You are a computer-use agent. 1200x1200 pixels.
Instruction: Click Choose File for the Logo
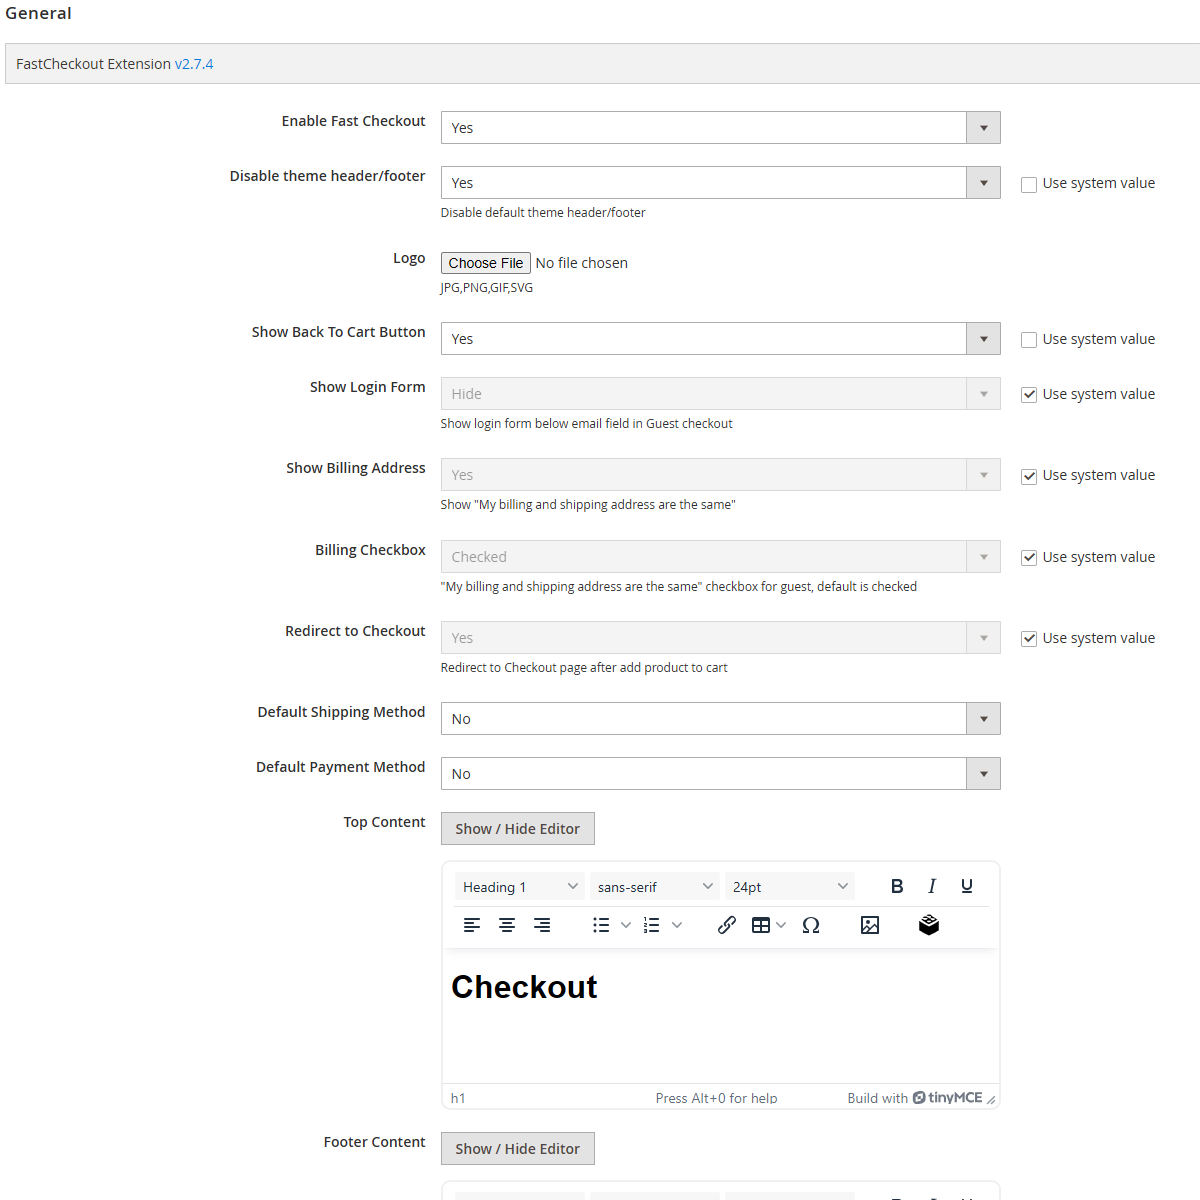(485, 263)
